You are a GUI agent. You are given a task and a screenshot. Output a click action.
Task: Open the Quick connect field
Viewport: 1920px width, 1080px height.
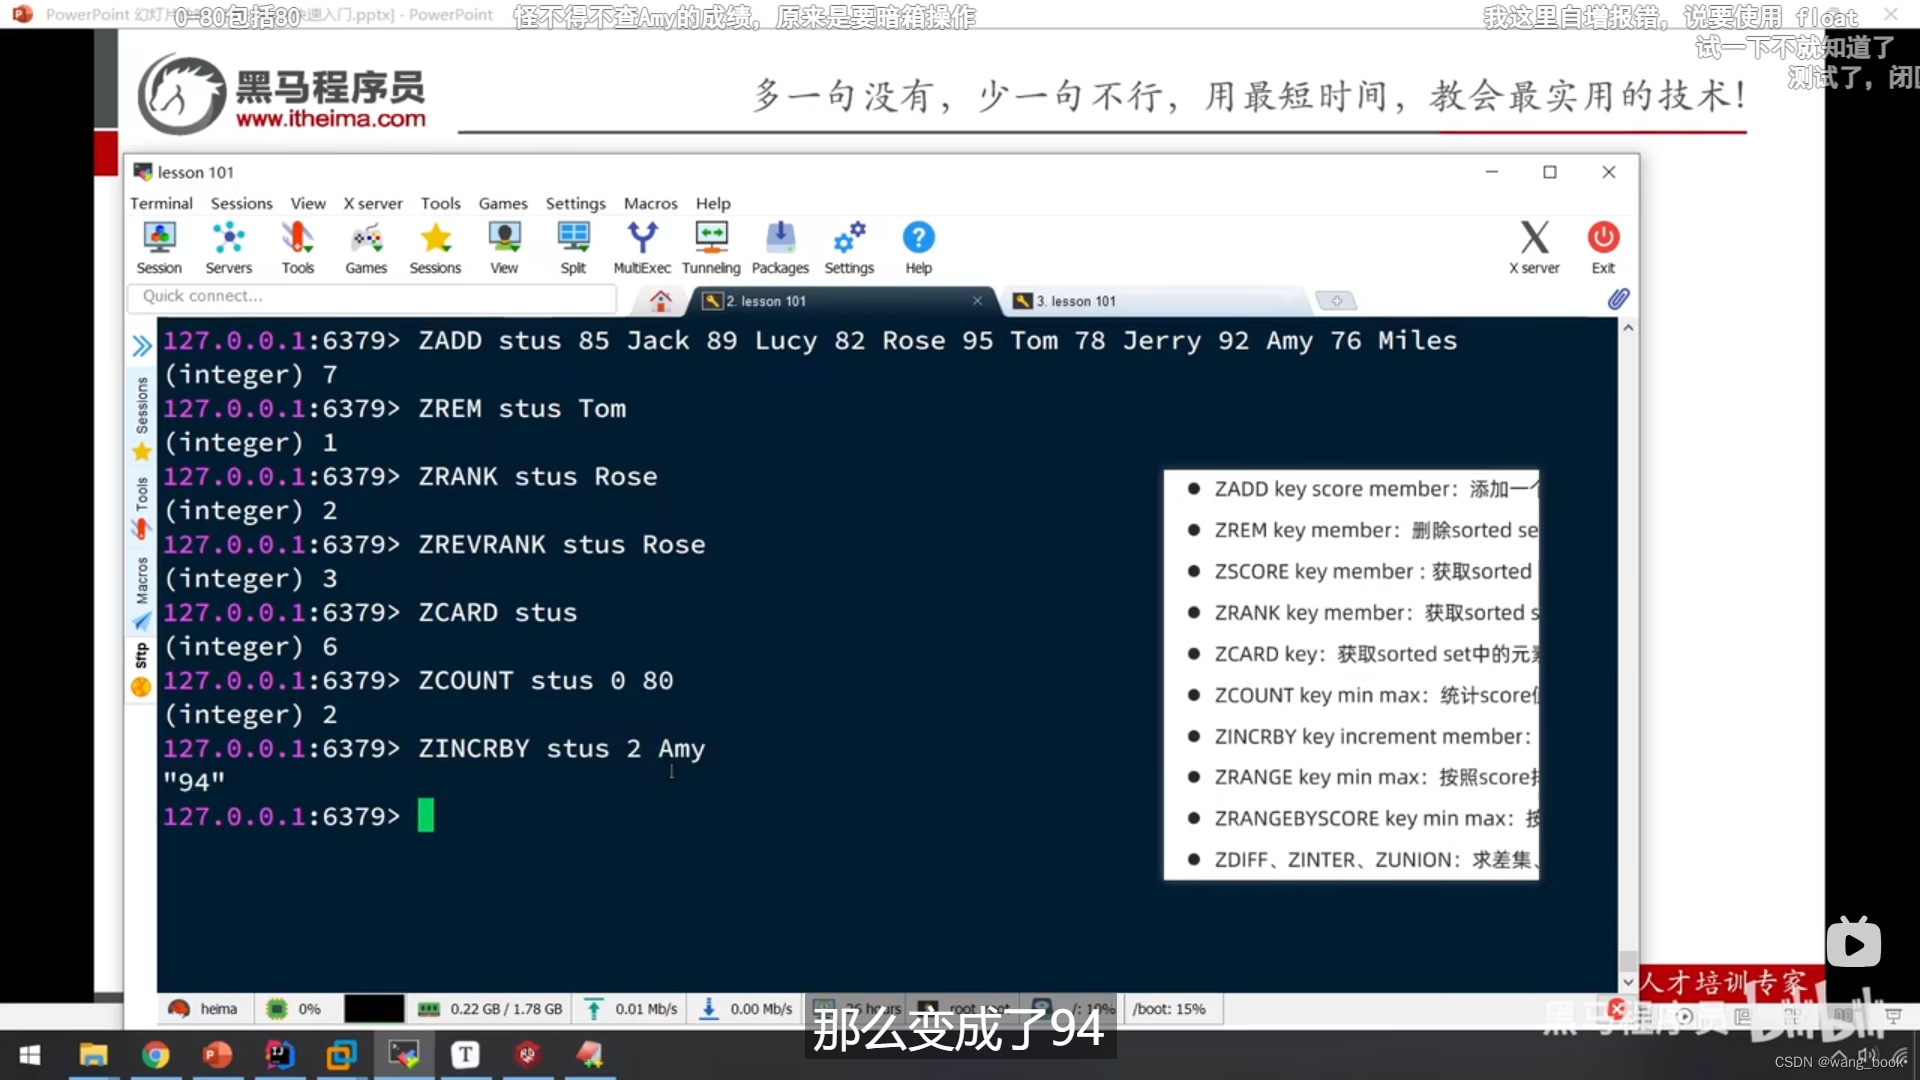[x=370, y=297]
